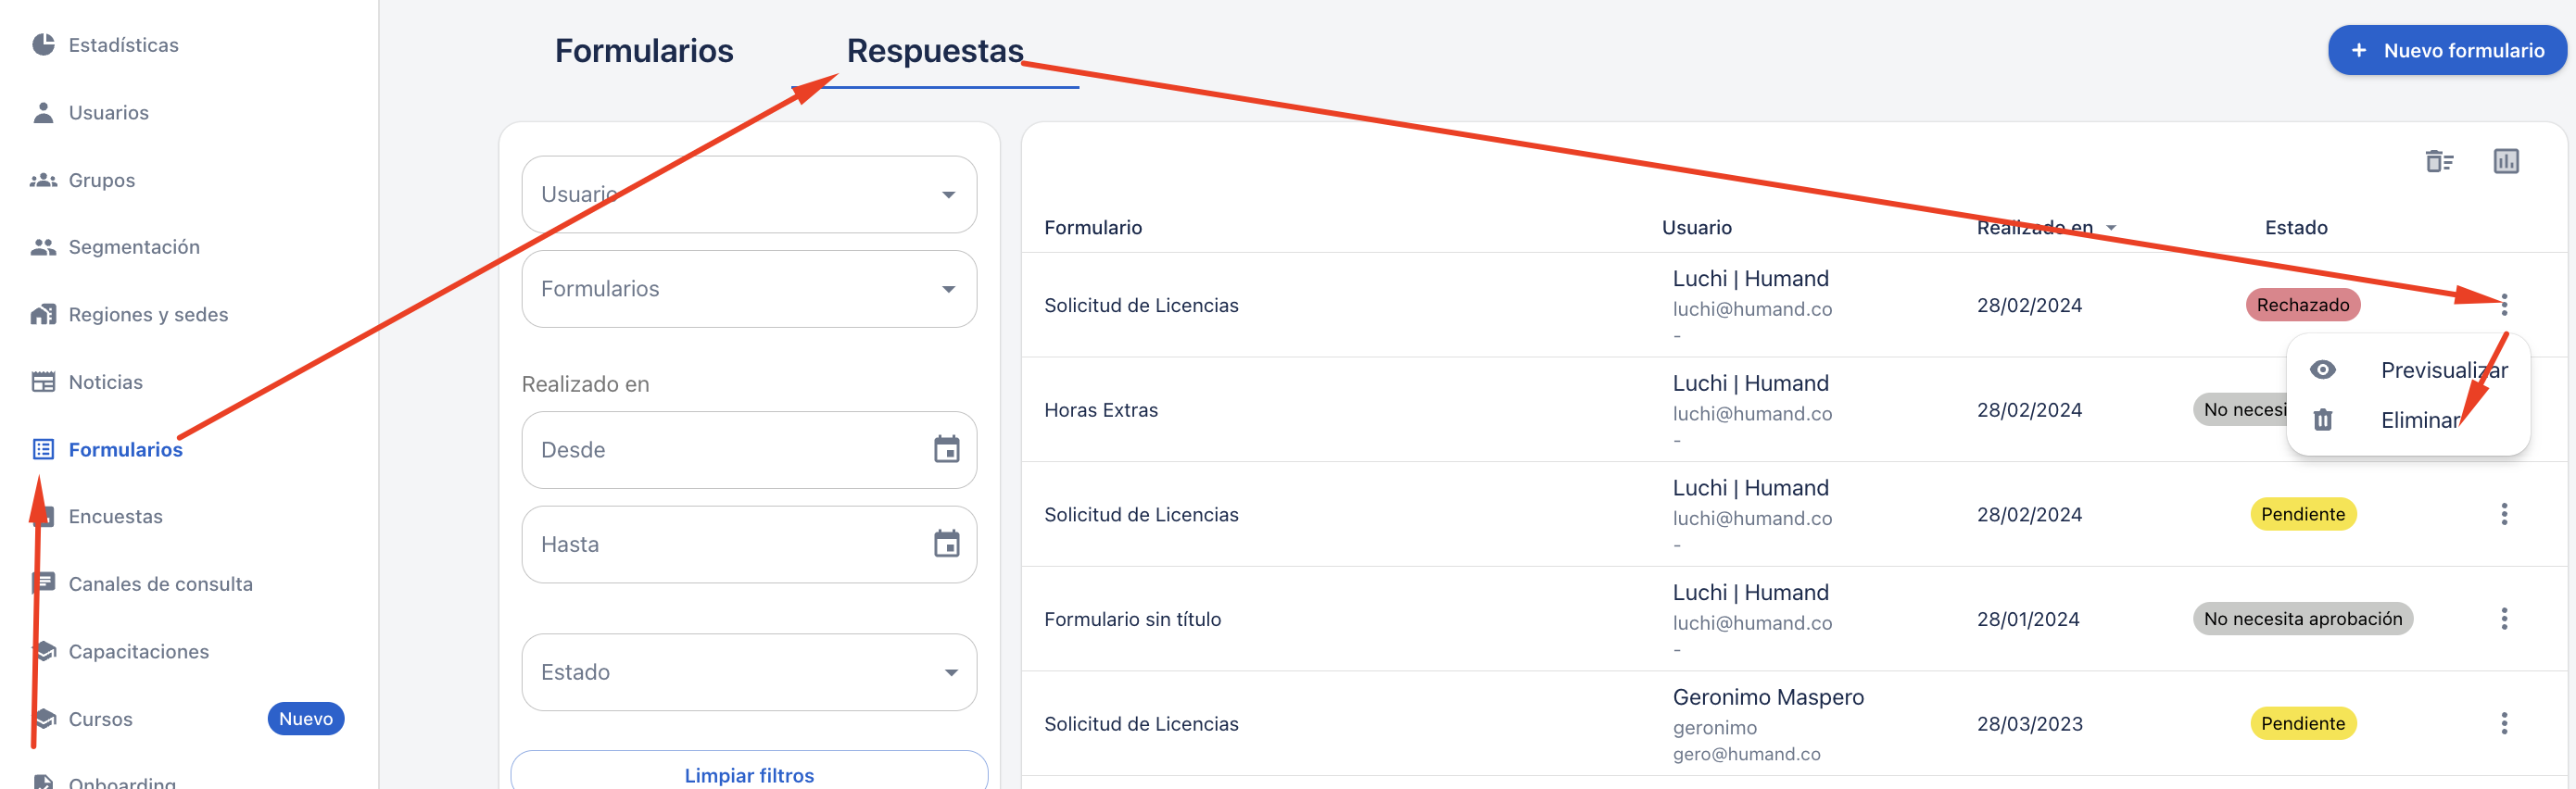The width and height of the screenshot is (2576, 789).
Task: Click the Usuarios person icon in sidebar
Action: [x=43, y=112]
